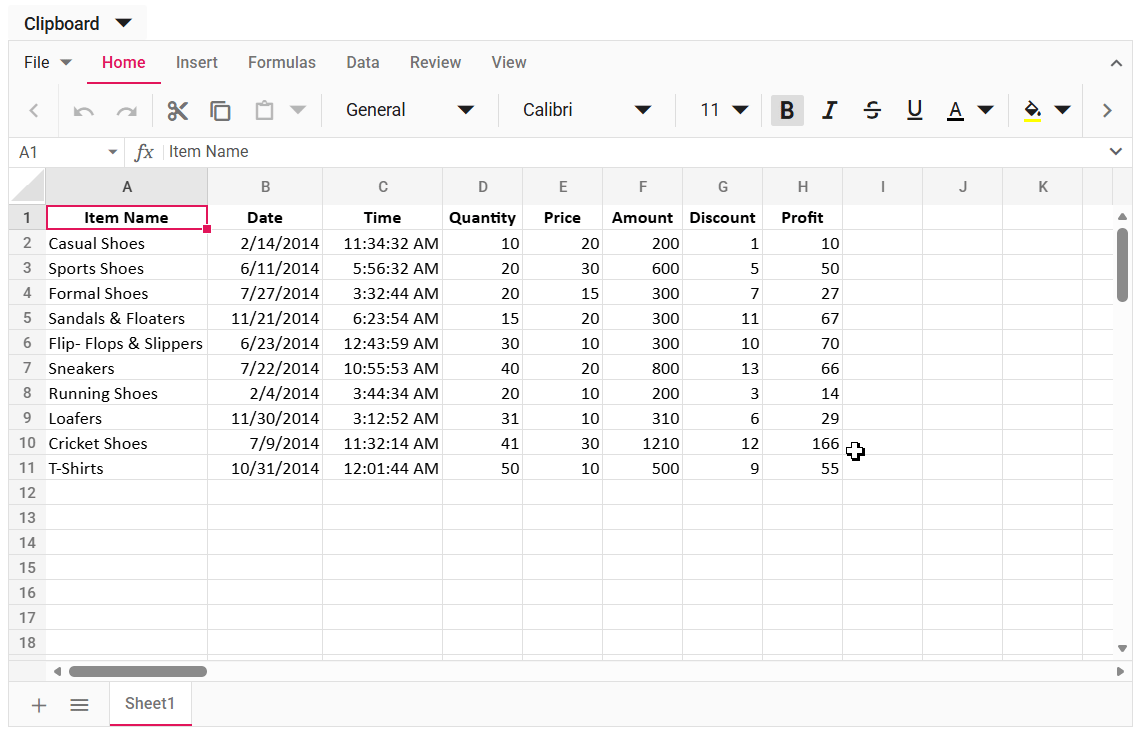Show more toolbar options with right chevron

[1106, 110]
